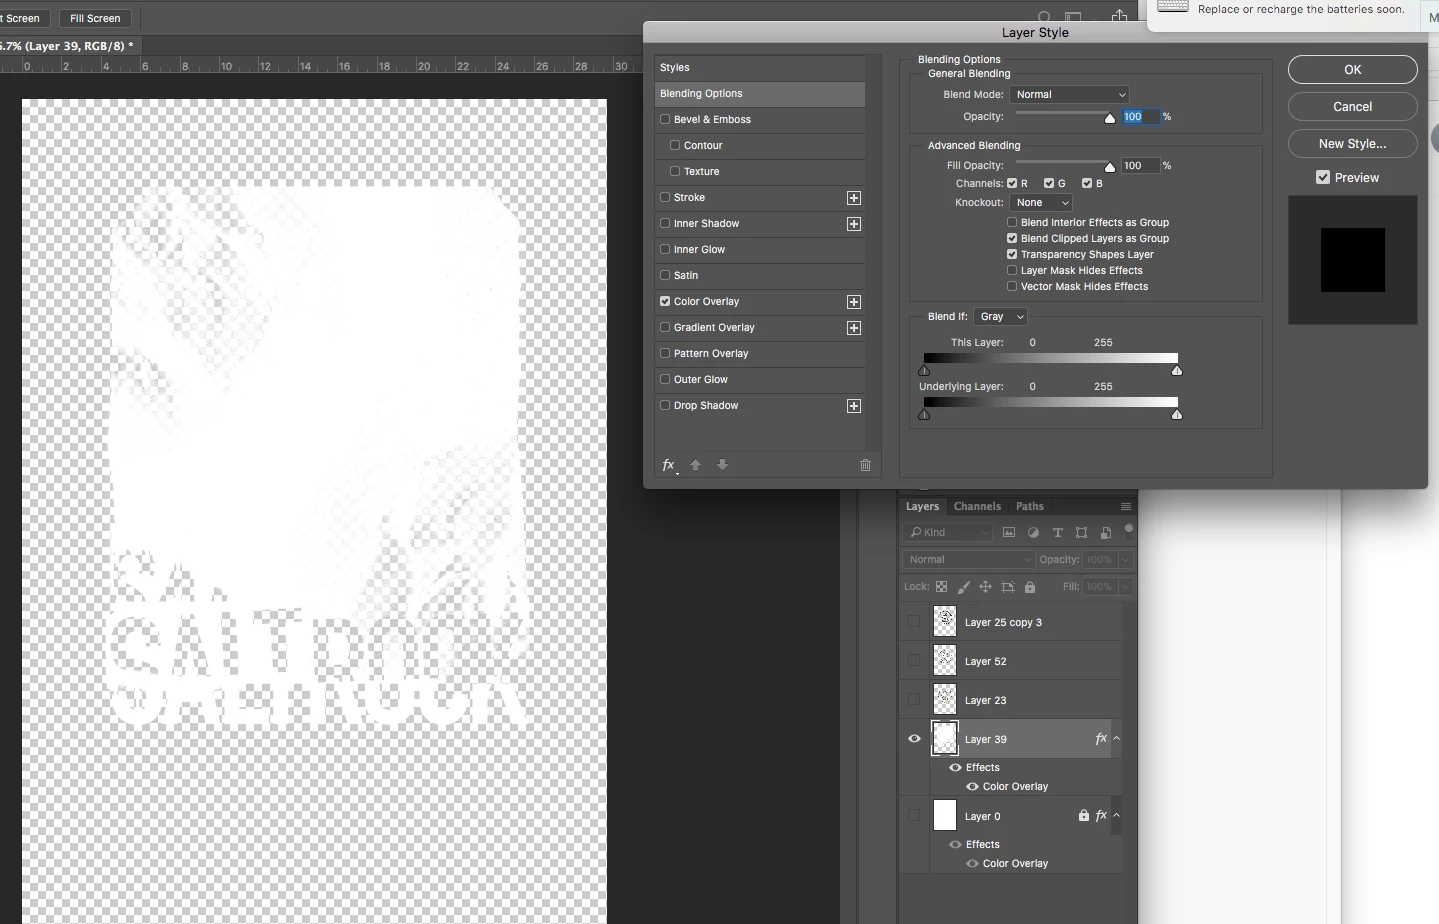Open Layers panel Fill dropdown arrow
Screen dimensions: 1439x924
(1126, 587)
